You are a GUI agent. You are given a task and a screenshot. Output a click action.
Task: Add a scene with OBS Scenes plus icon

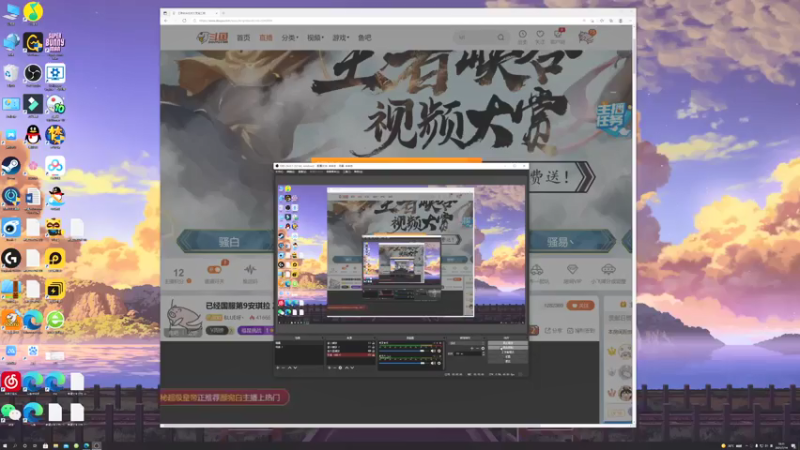(x=278, y=367)
